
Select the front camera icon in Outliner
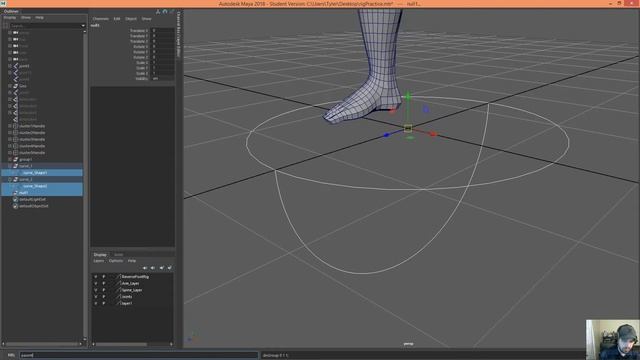16,46
